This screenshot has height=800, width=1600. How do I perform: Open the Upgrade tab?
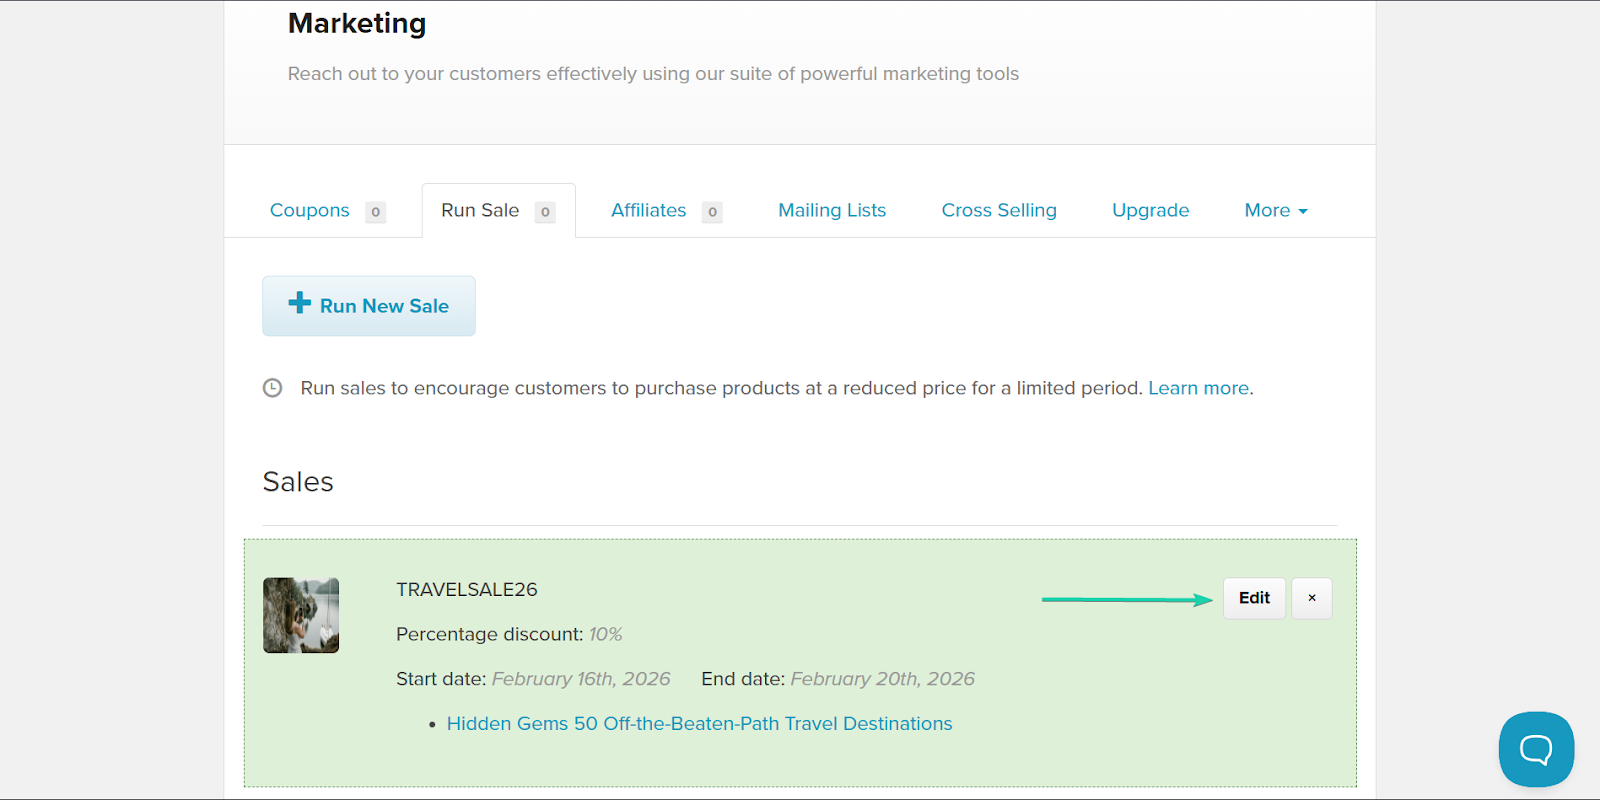(1150, 211)
